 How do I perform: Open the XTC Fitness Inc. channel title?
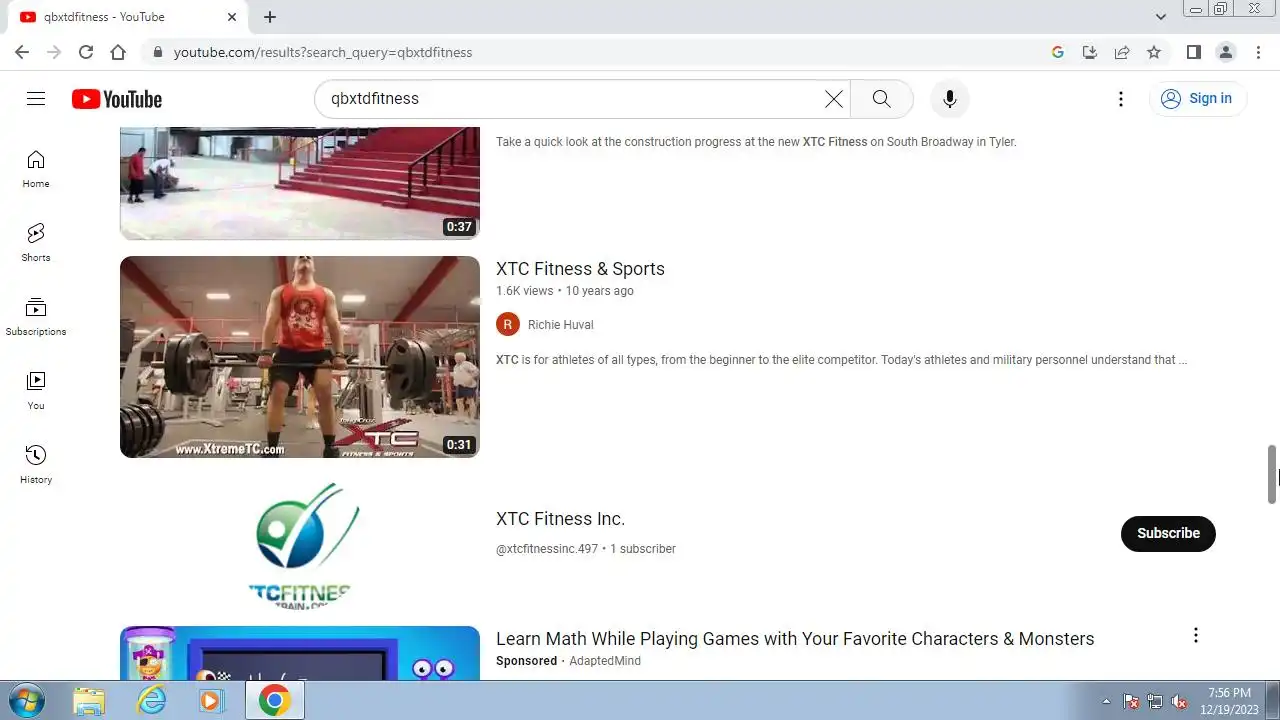pos(560,519)
